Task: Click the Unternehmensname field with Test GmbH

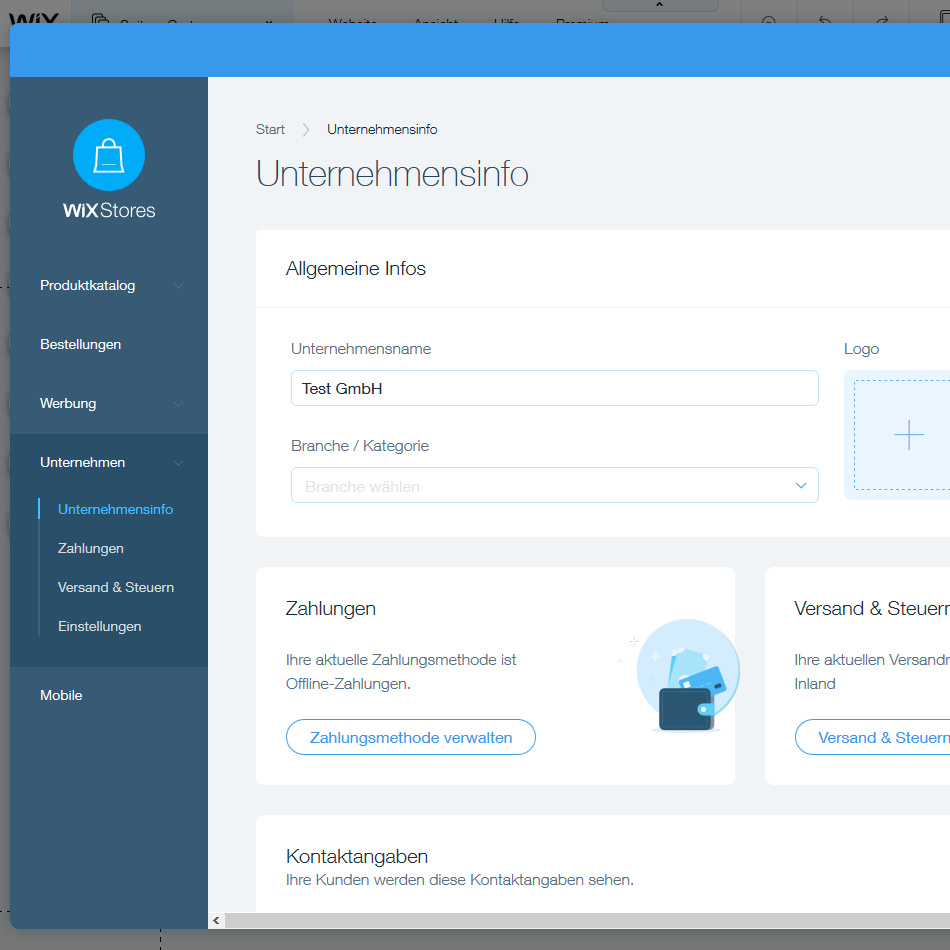Action: [554, 388]
